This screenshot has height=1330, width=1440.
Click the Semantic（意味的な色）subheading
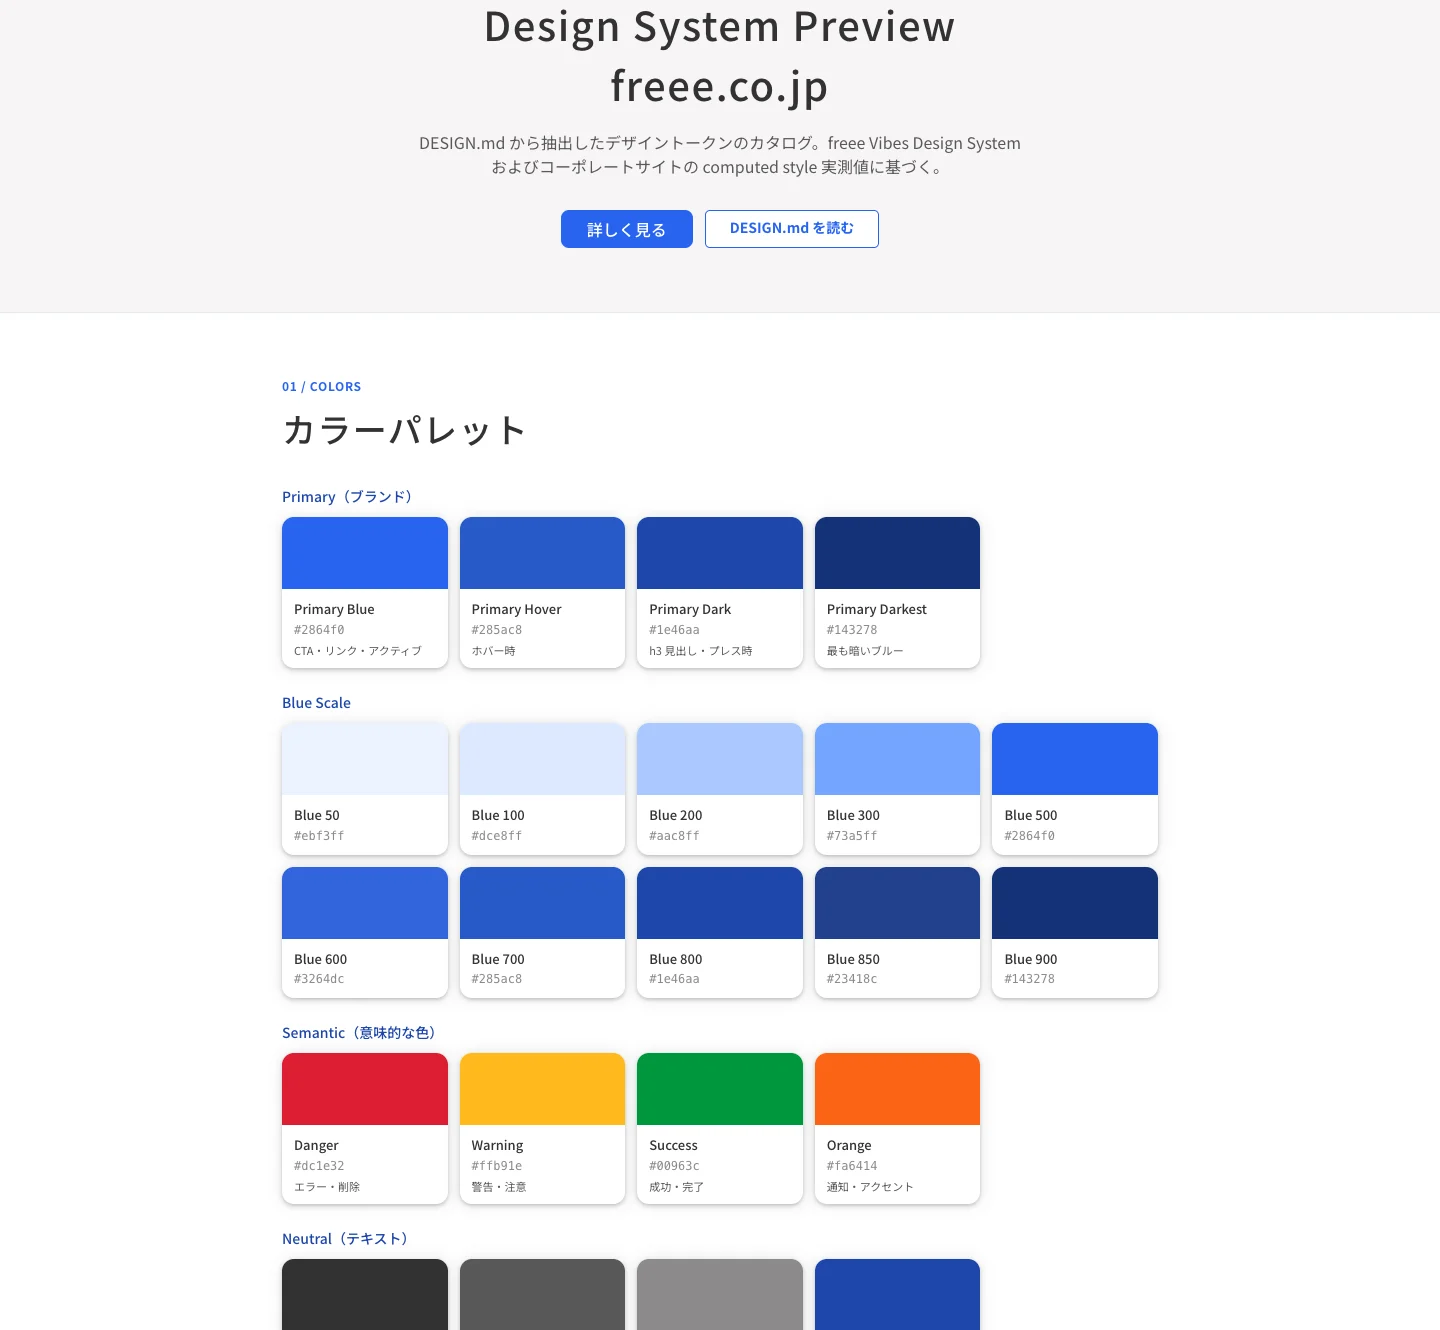tap(359, 1033)
